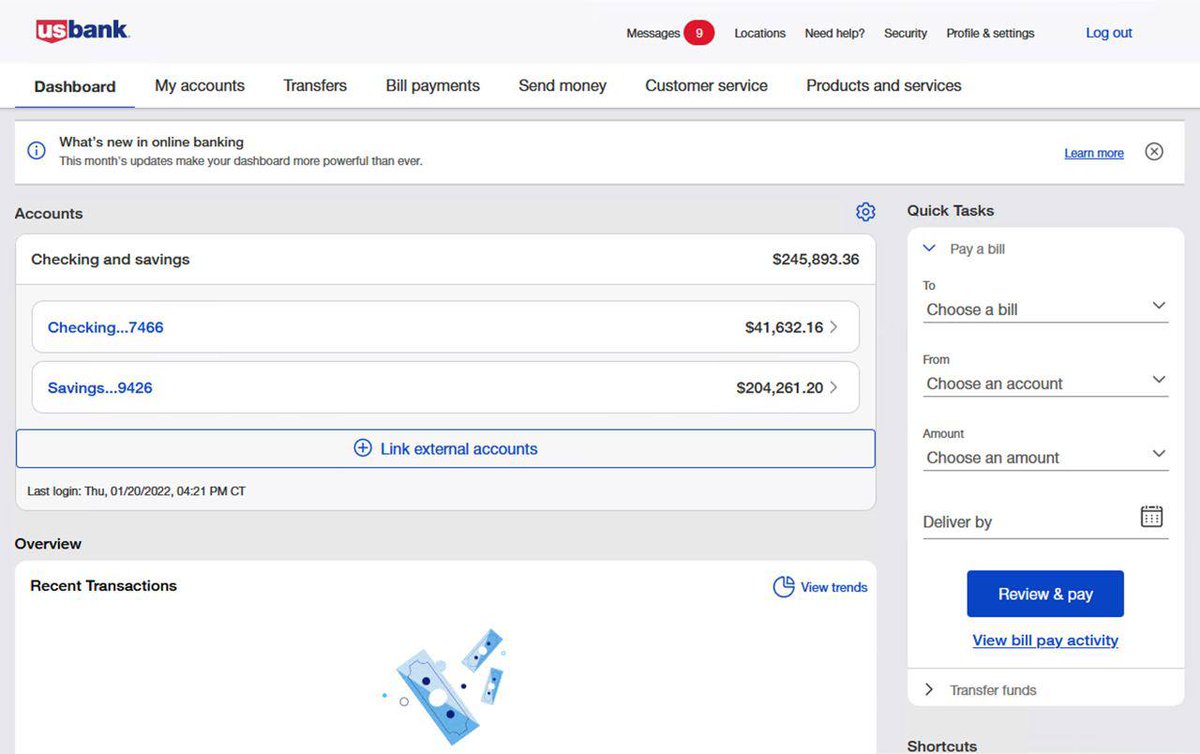Open the Products and services tab

pos(884,86)
